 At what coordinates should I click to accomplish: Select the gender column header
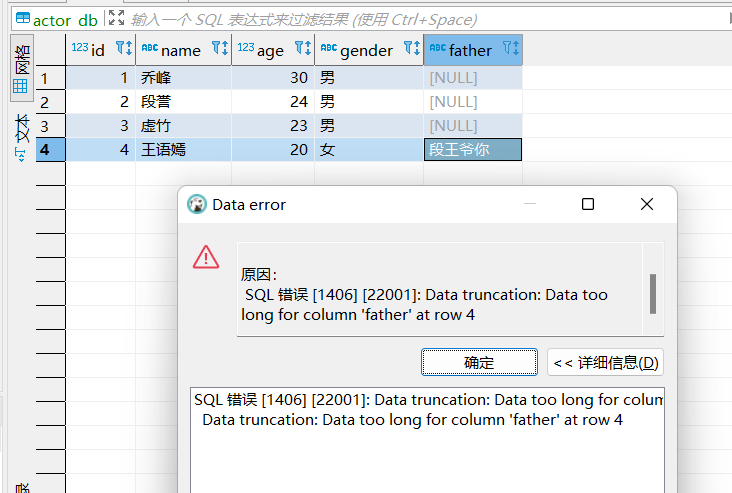coord(369,49)
